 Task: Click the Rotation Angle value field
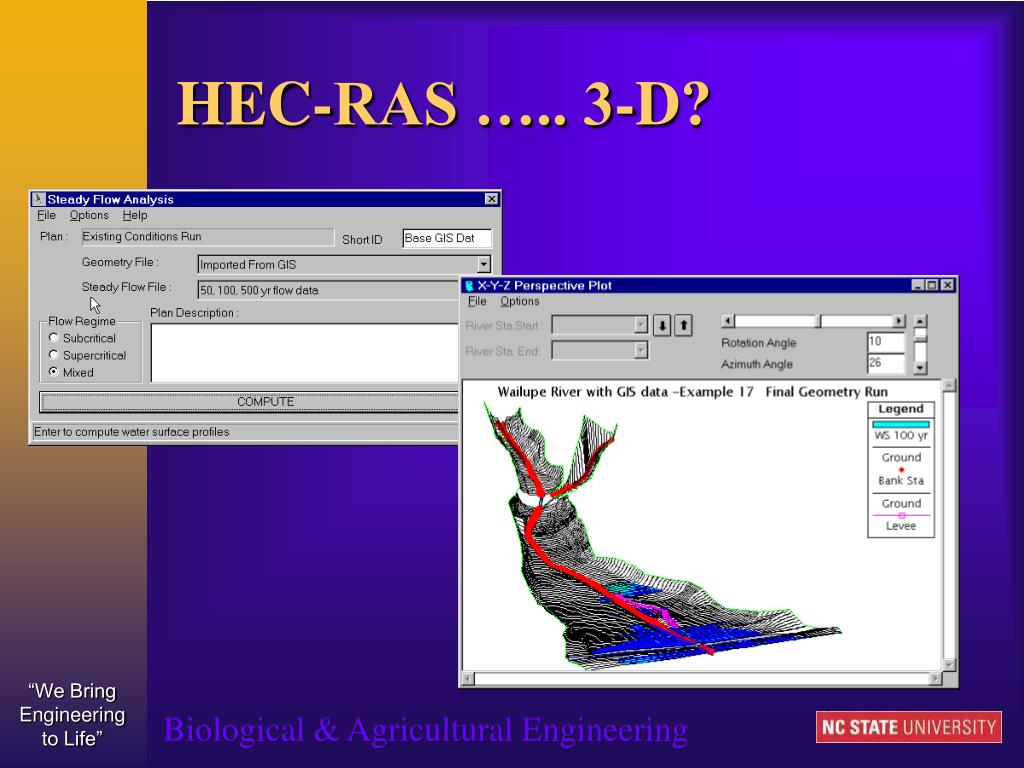tap(886, 342)
